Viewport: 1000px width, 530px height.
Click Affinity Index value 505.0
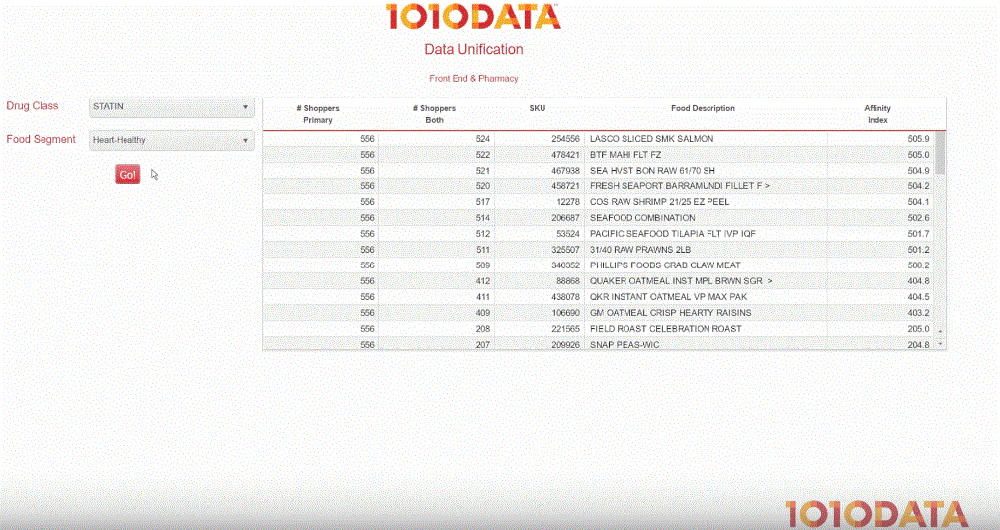pyautogui.click(x=918, y=155)
